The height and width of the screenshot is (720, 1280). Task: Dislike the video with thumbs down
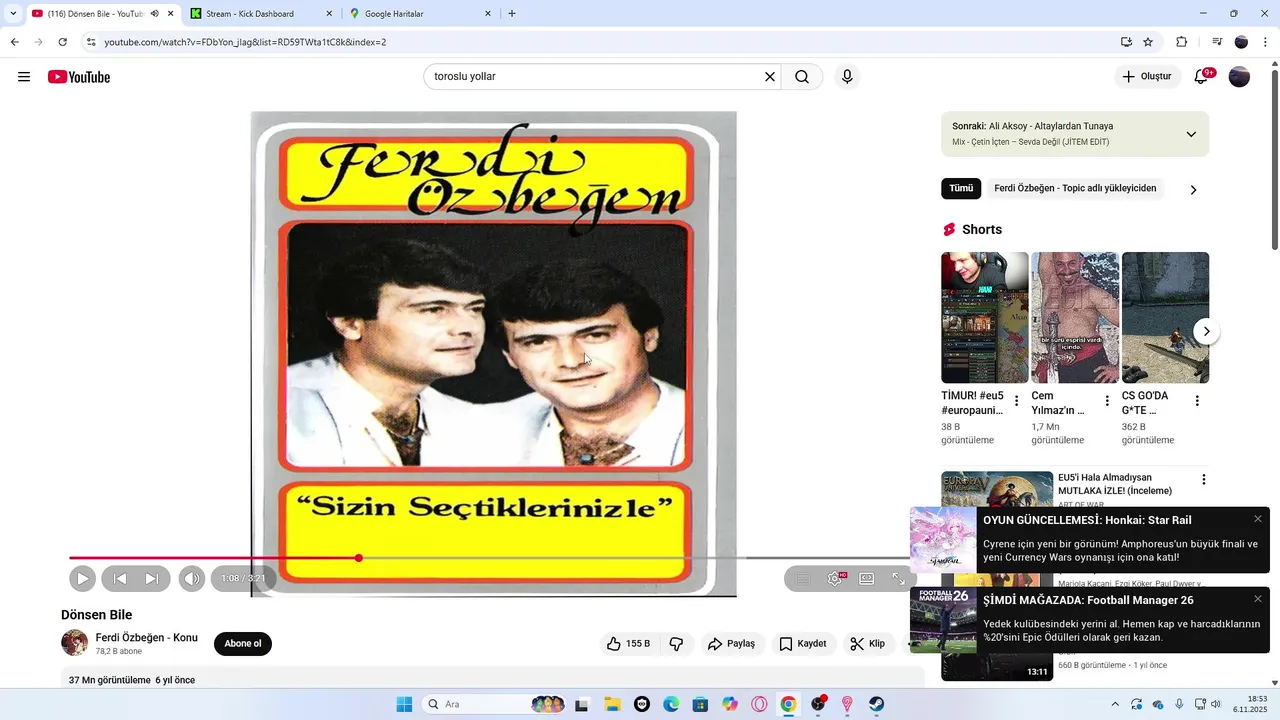(x=676, y=644)
